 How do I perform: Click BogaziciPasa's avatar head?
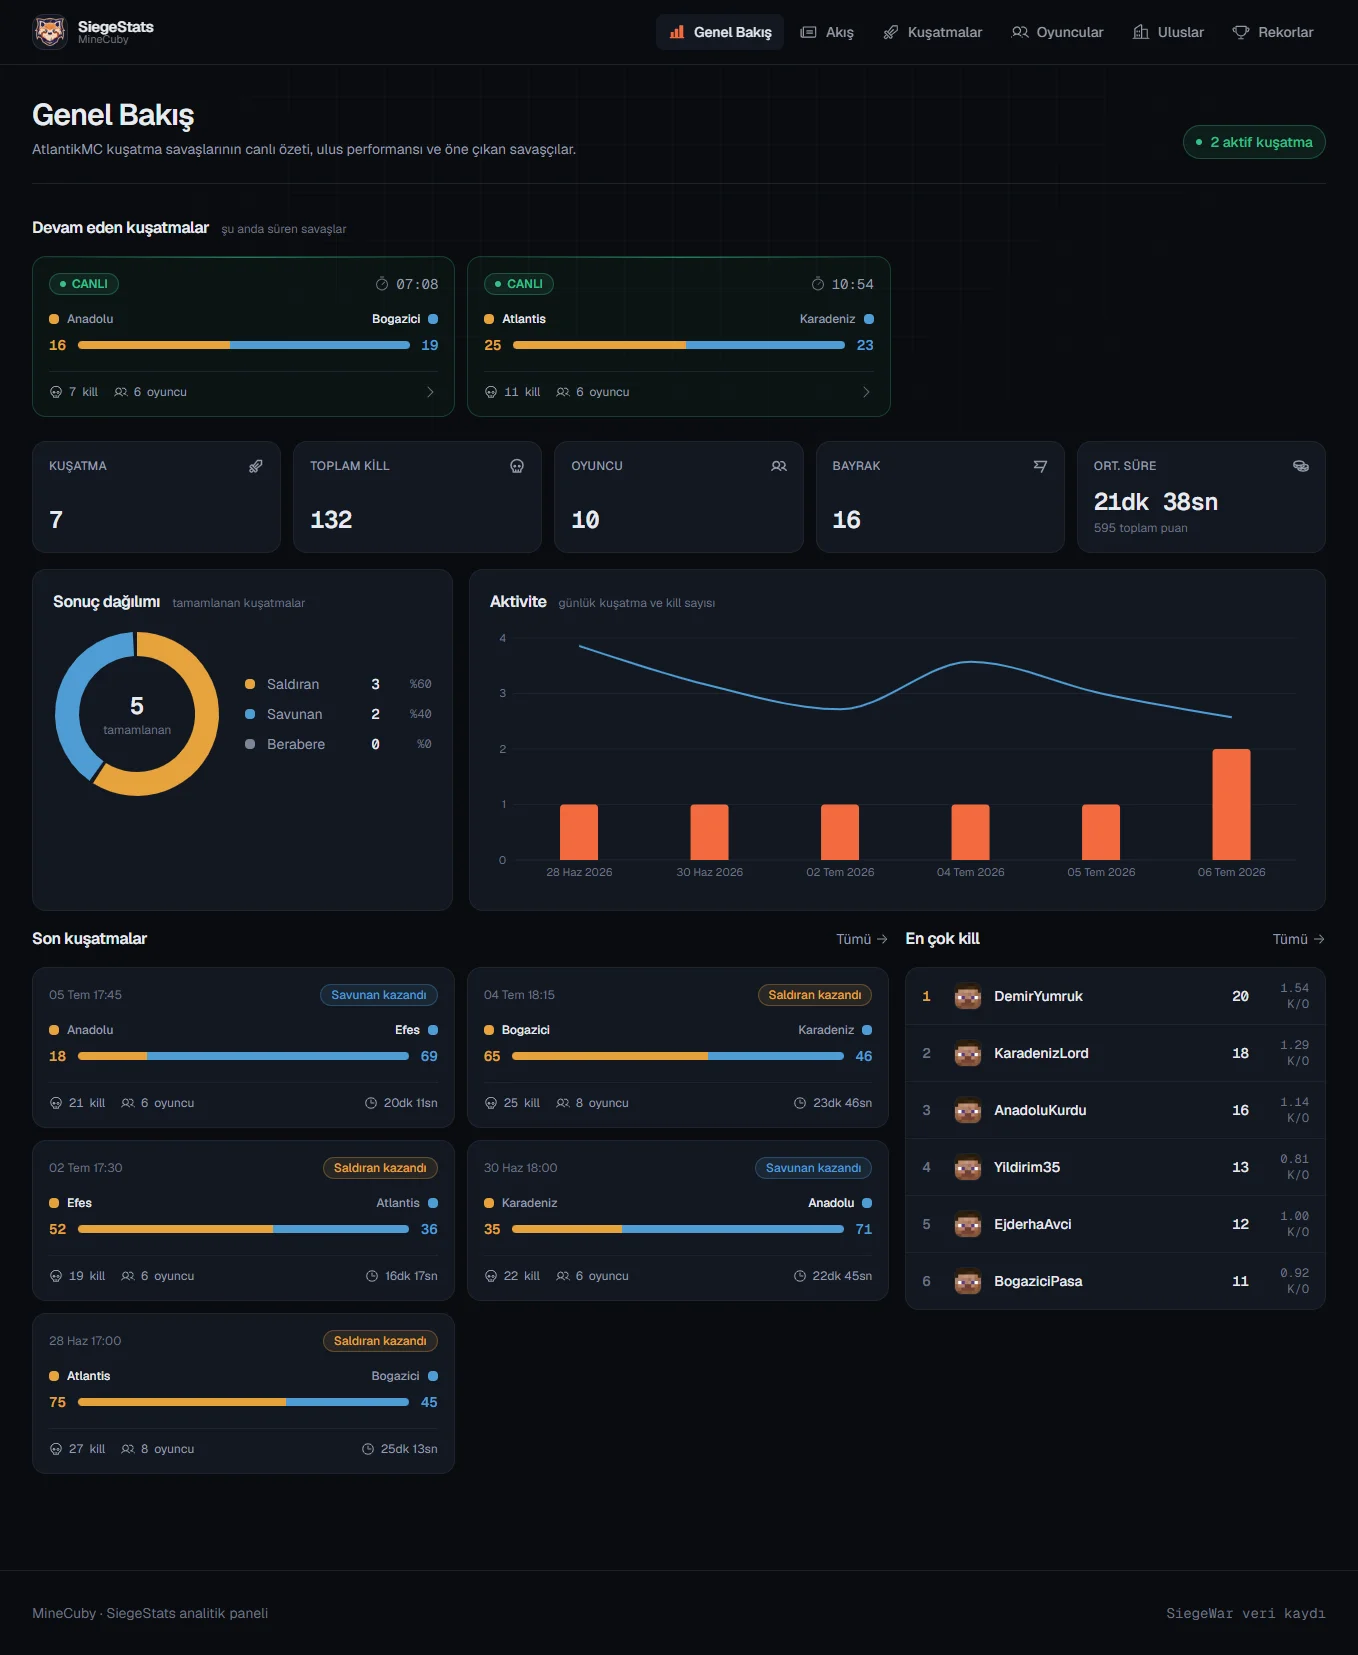(968, 1281)
